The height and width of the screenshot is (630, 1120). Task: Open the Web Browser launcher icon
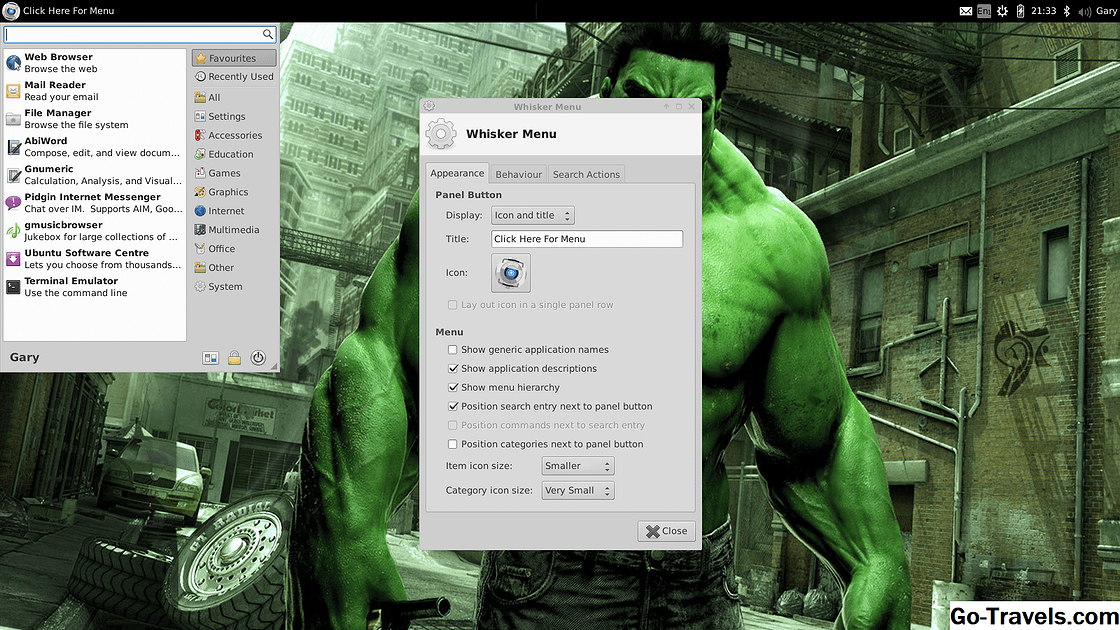pos(13,63)
